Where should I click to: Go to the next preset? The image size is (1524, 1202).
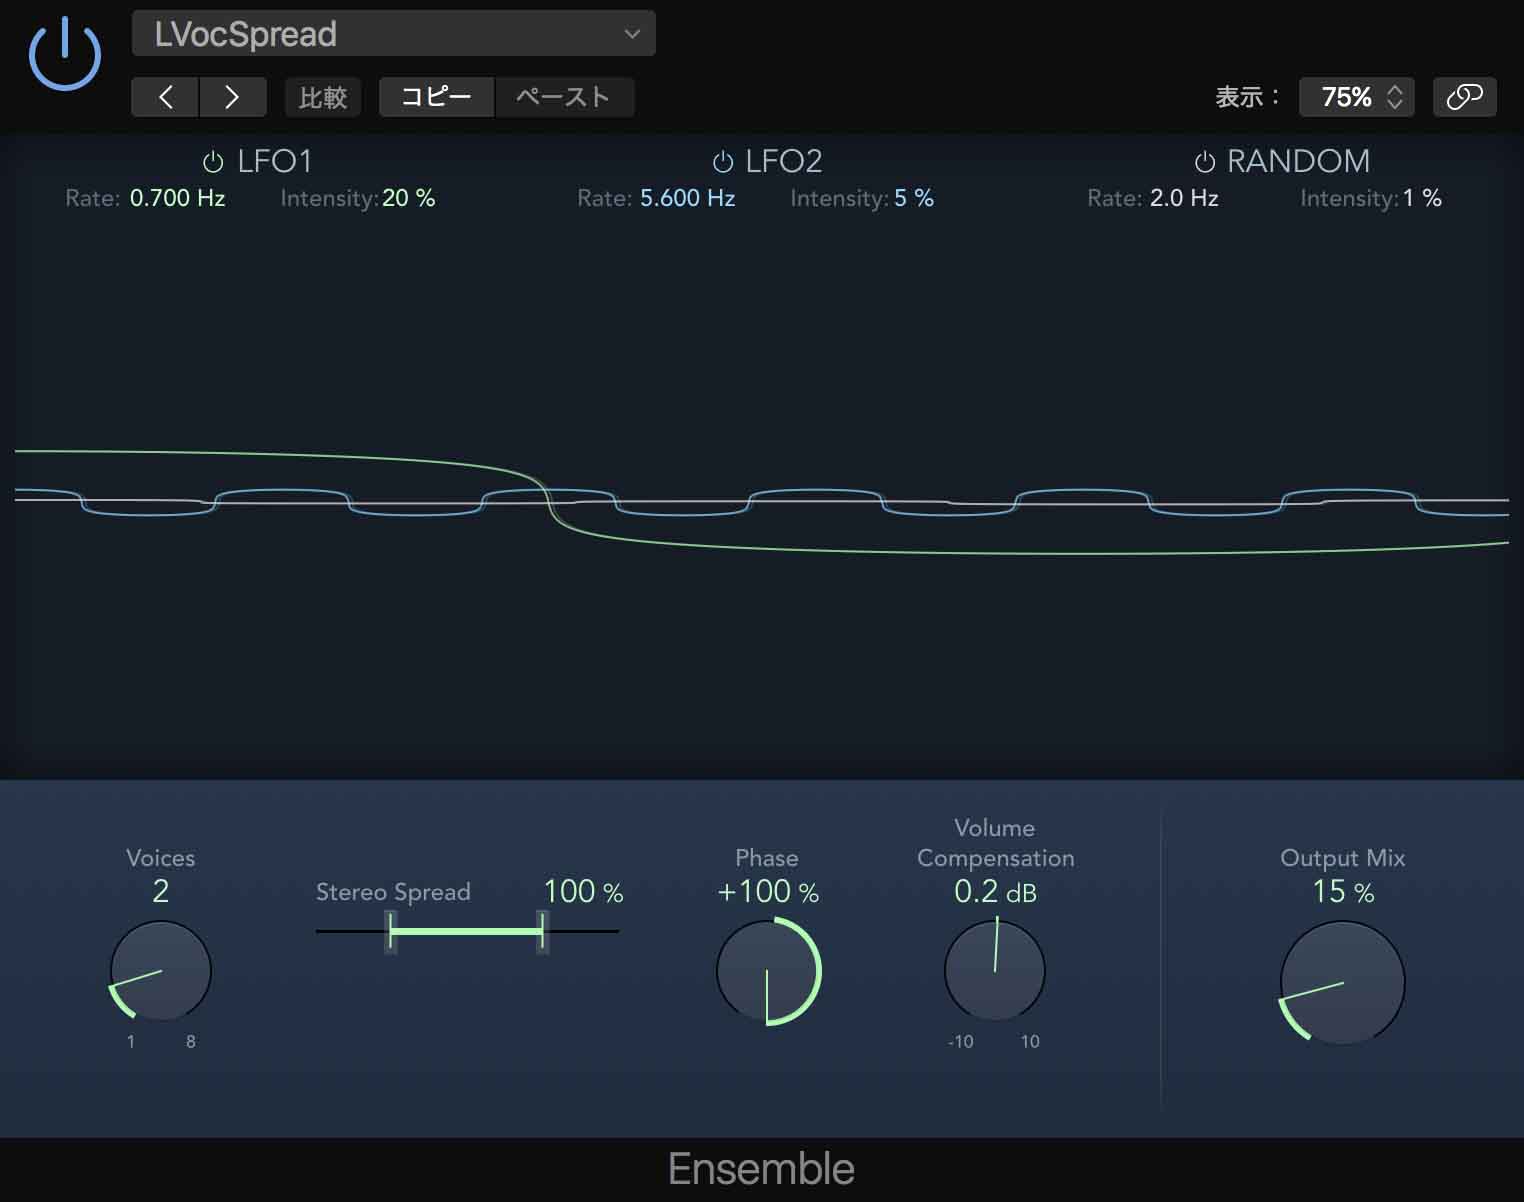click(x=232, y=97)
